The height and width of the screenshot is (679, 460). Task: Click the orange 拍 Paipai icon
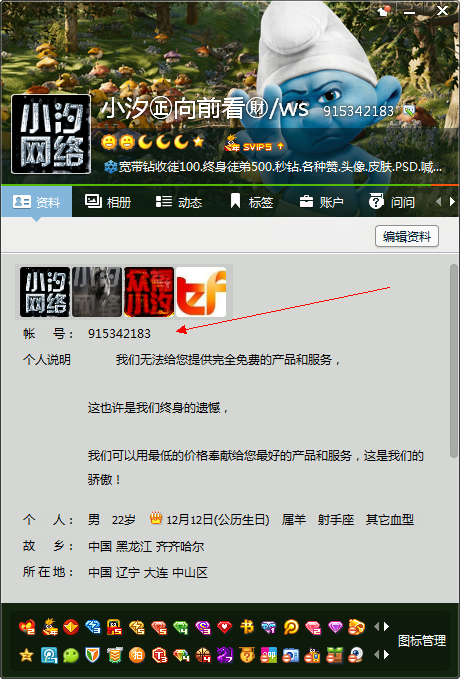pyautogui.click(x=136, y=655)
